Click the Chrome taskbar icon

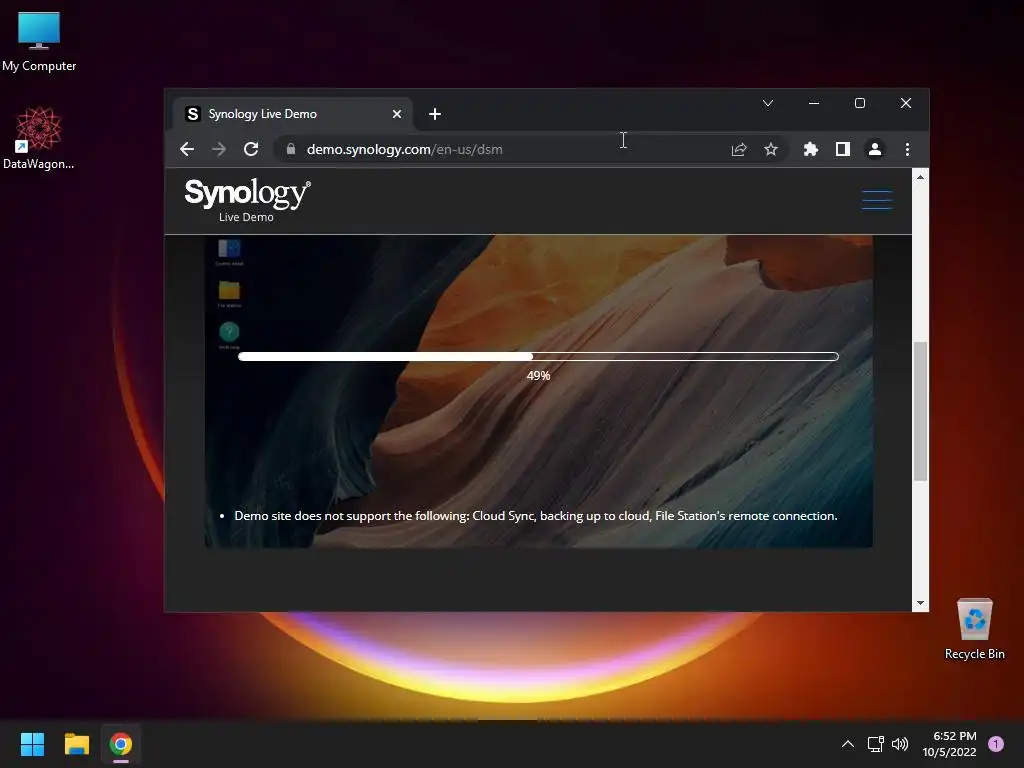pyautogui.click(x=121, y=744)
